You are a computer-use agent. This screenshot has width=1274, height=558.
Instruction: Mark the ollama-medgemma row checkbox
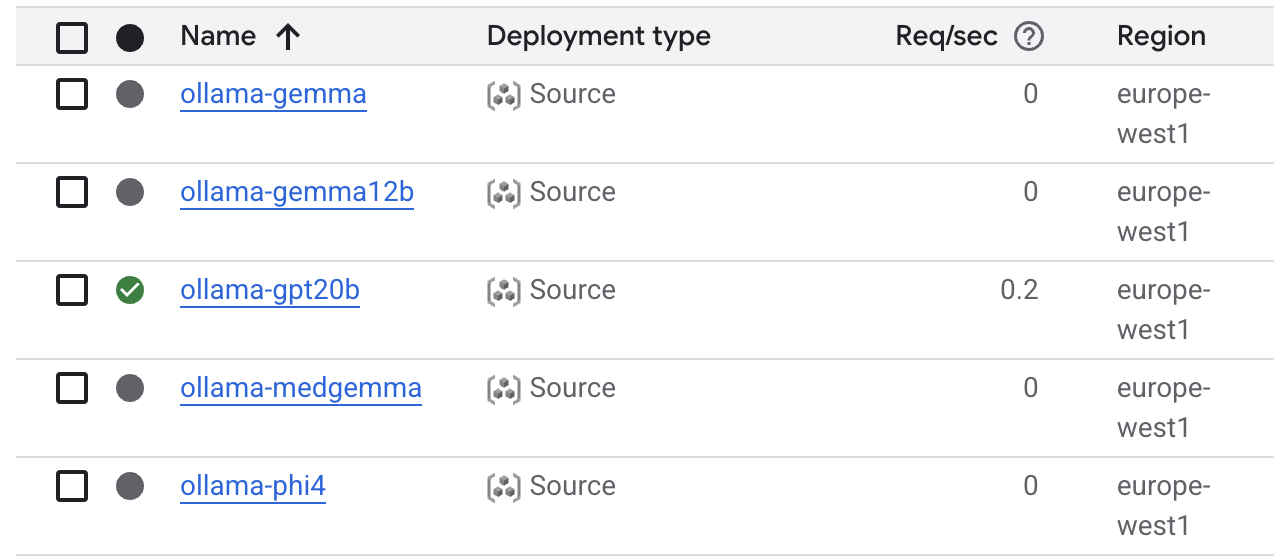(x=72, y=388)
